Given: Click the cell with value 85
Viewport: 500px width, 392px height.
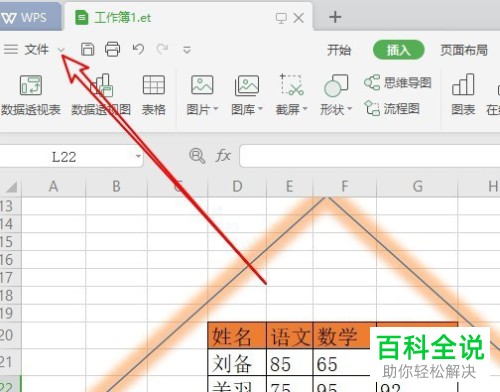Looking at the screenshot, I should click(290, 362).
